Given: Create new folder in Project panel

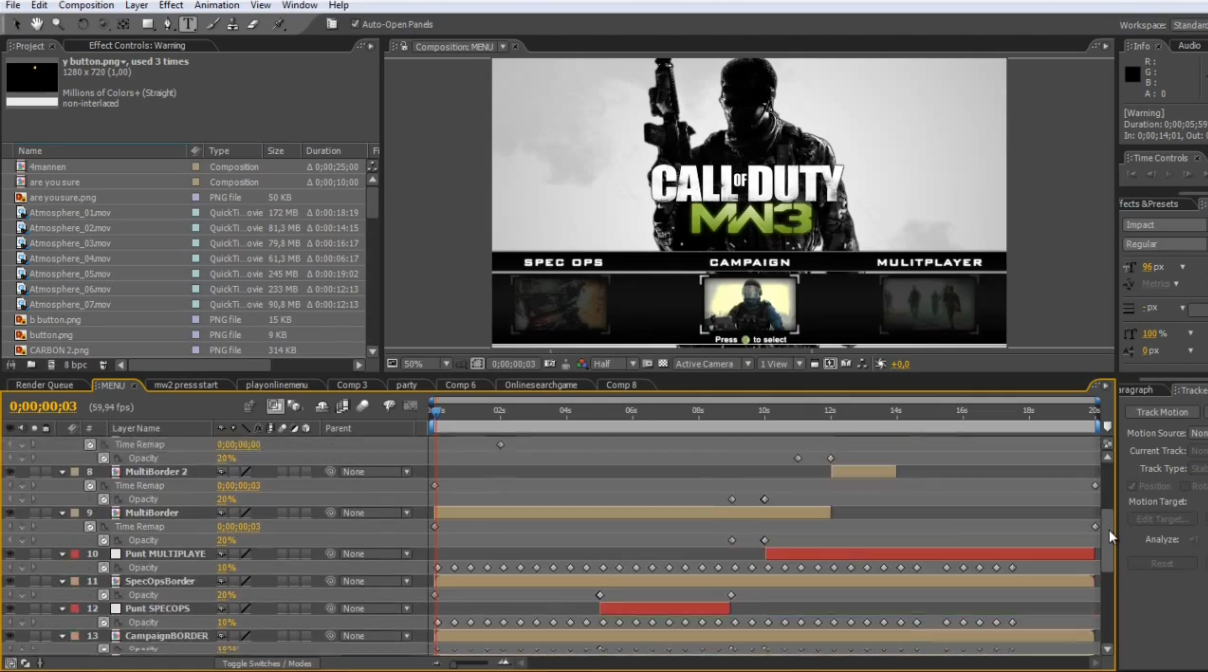Looking at the screenshot, I should pos(31,365).
